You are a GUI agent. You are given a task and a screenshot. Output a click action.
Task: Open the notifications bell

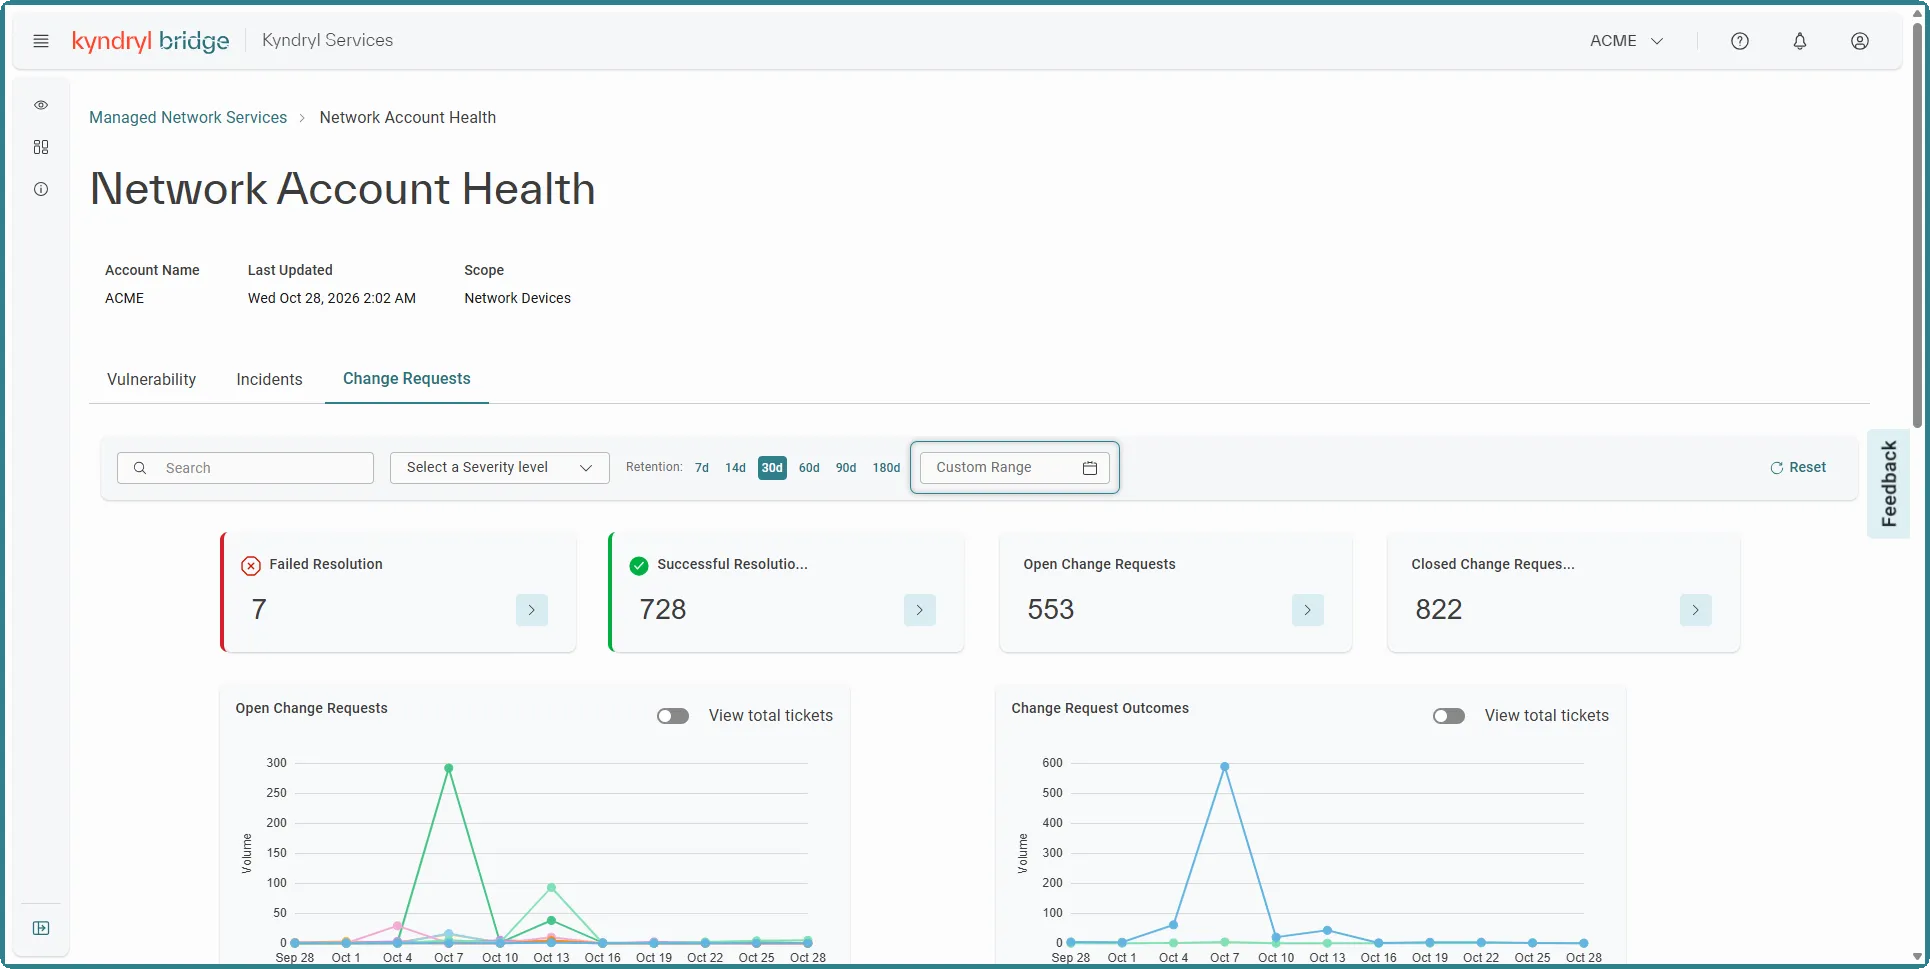(x=1800, y=41)
